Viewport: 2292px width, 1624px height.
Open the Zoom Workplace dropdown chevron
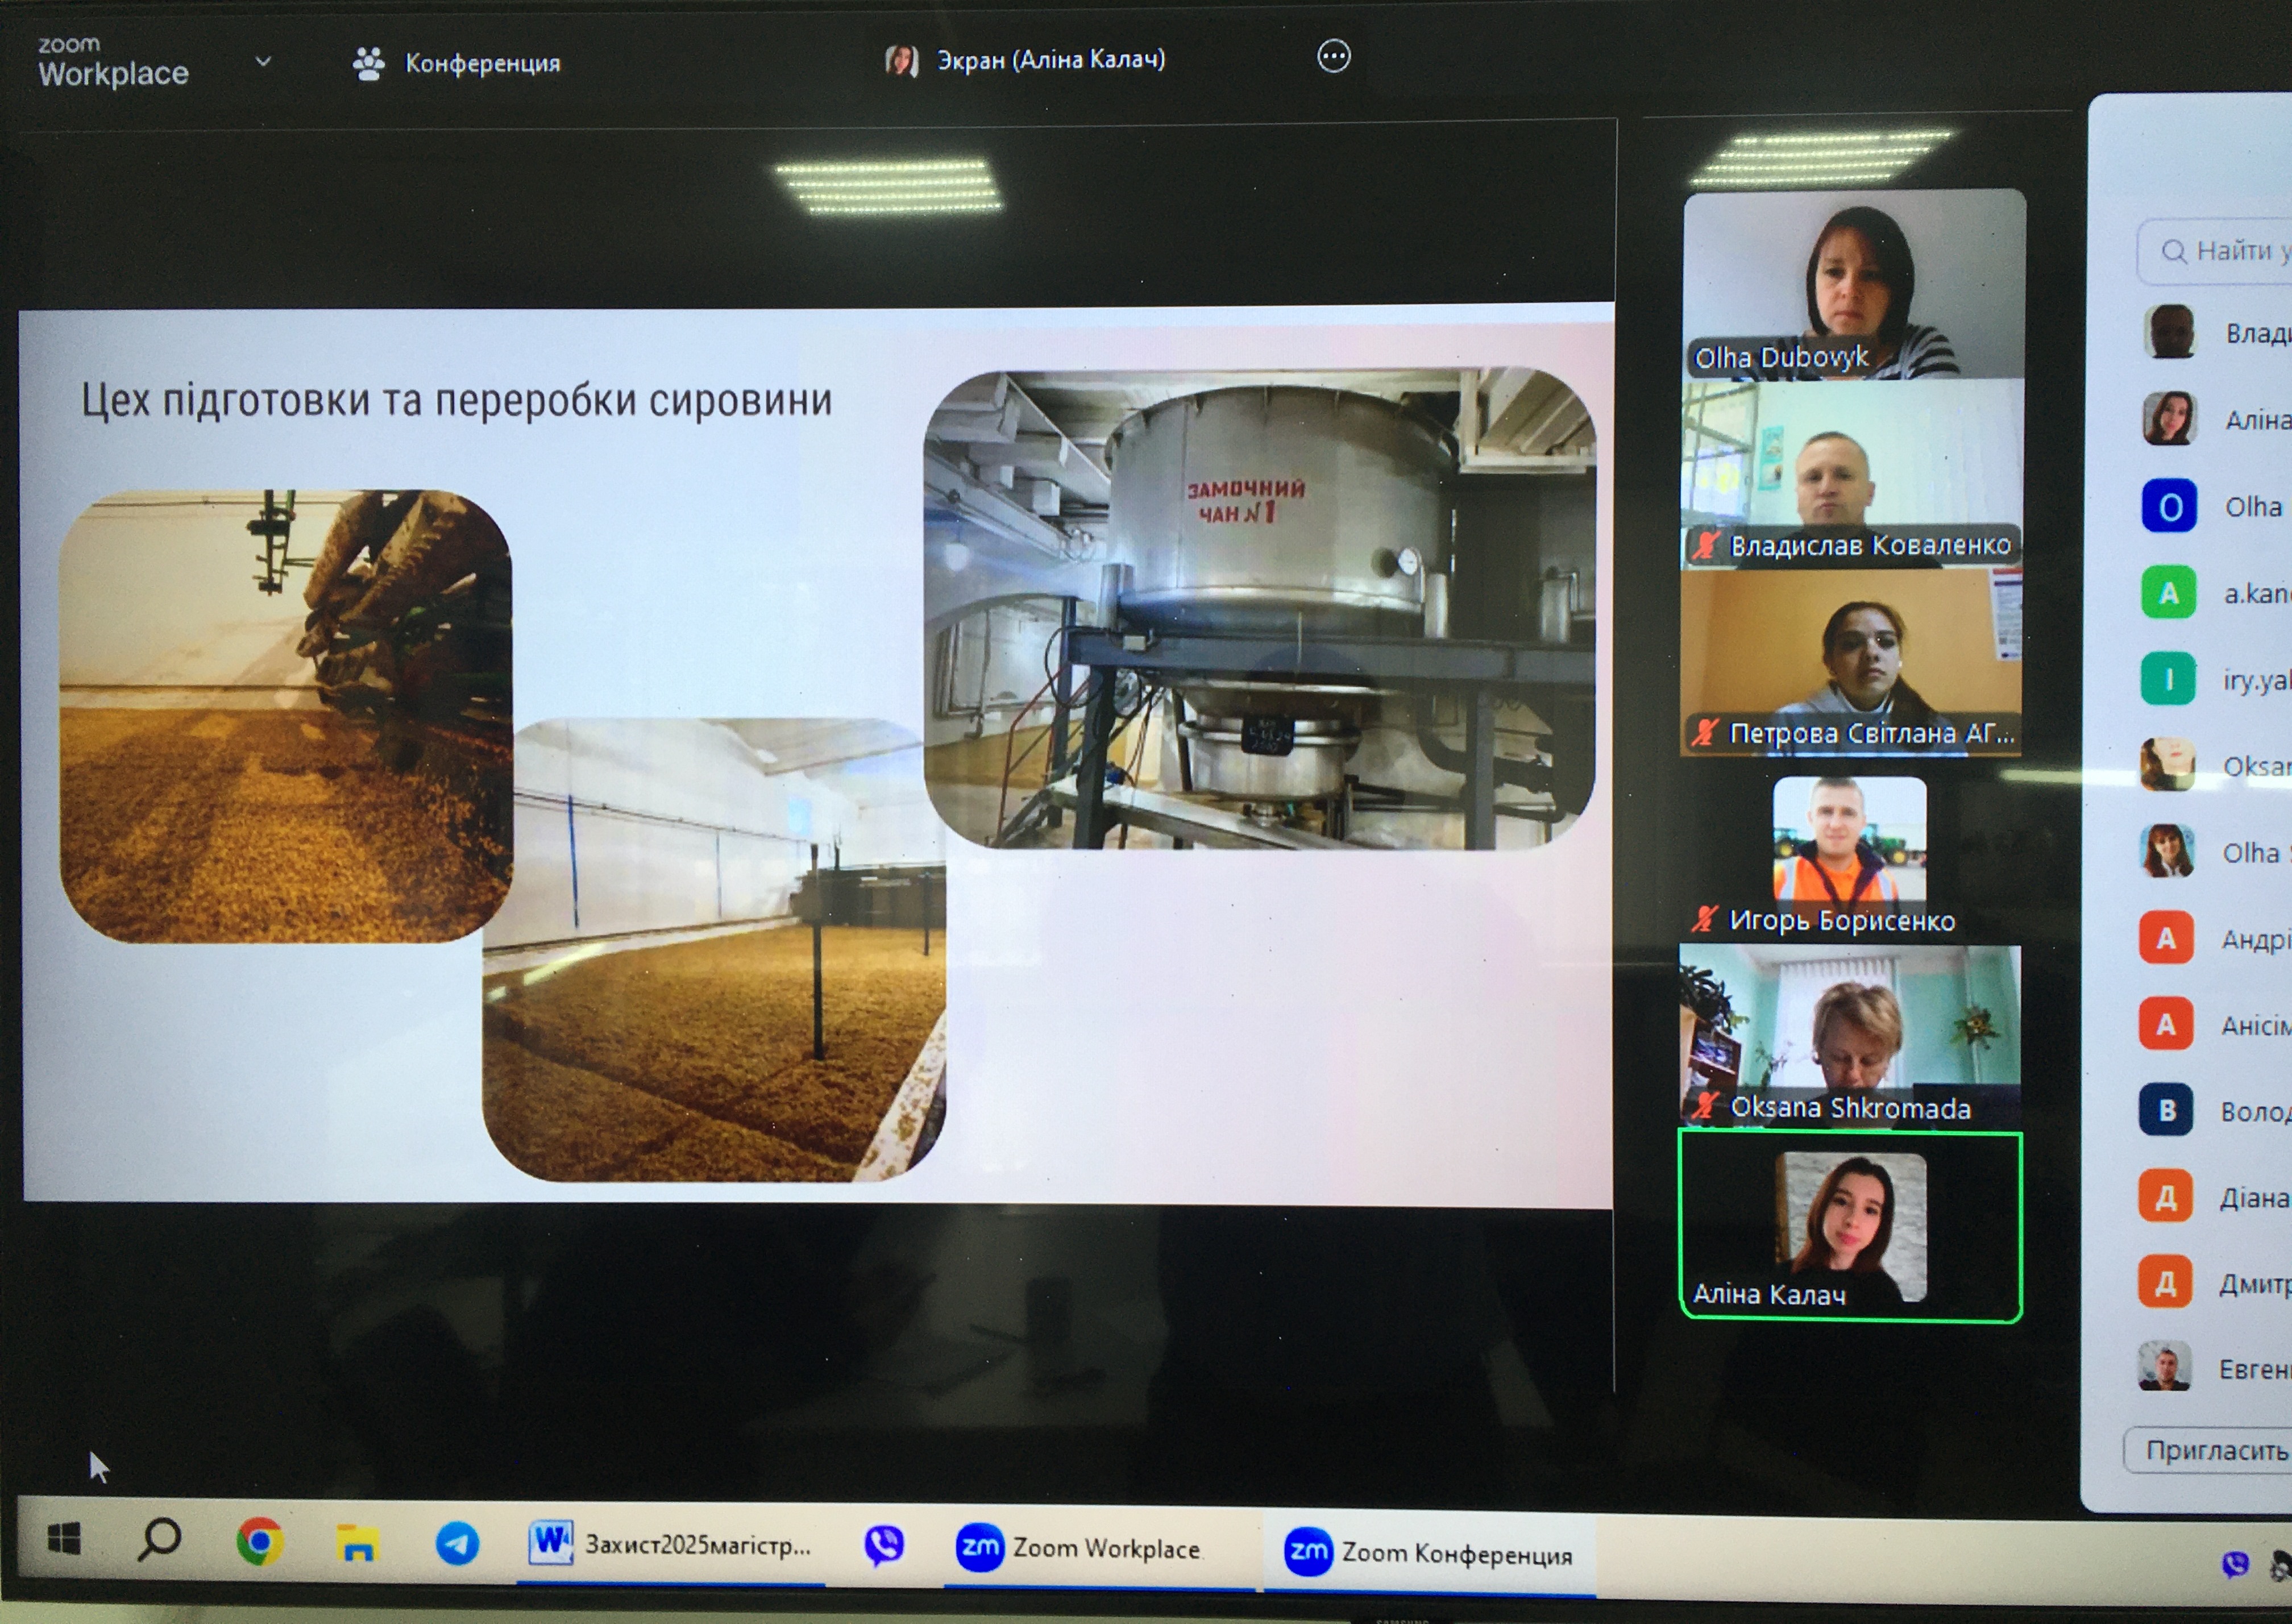click(263, 62)
